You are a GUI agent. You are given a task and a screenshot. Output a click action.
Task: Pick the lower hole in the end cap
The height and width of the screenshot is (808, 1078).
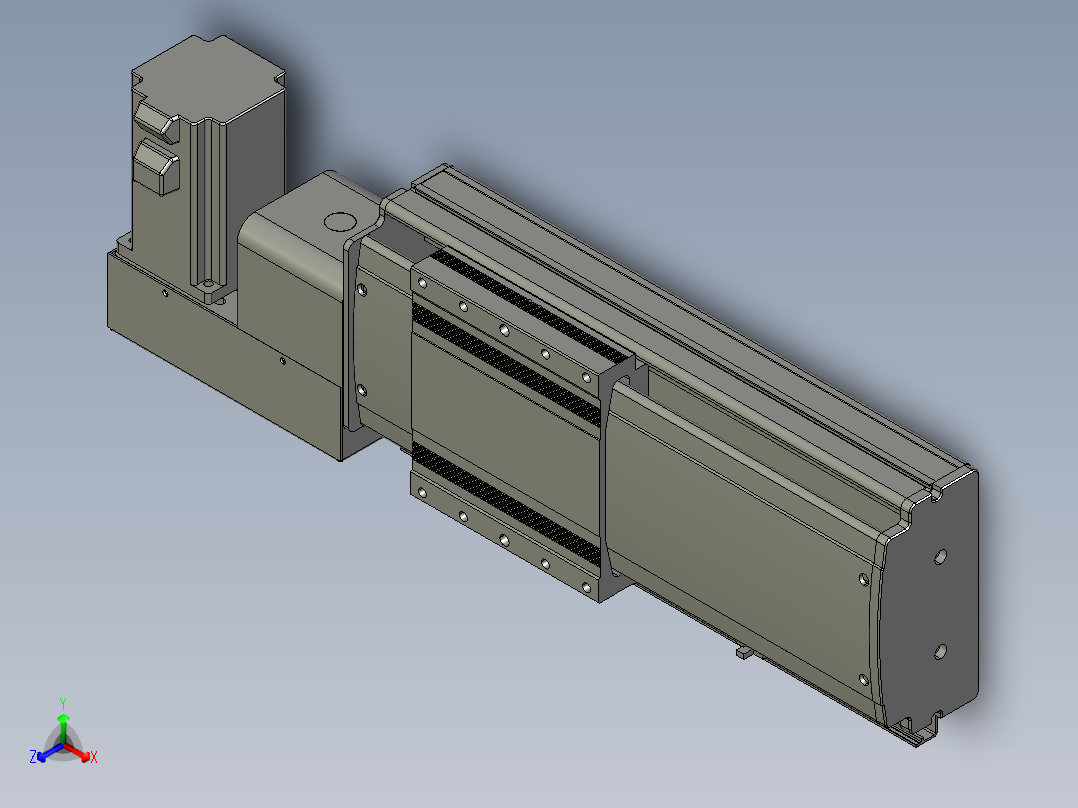tap(940, 651)
